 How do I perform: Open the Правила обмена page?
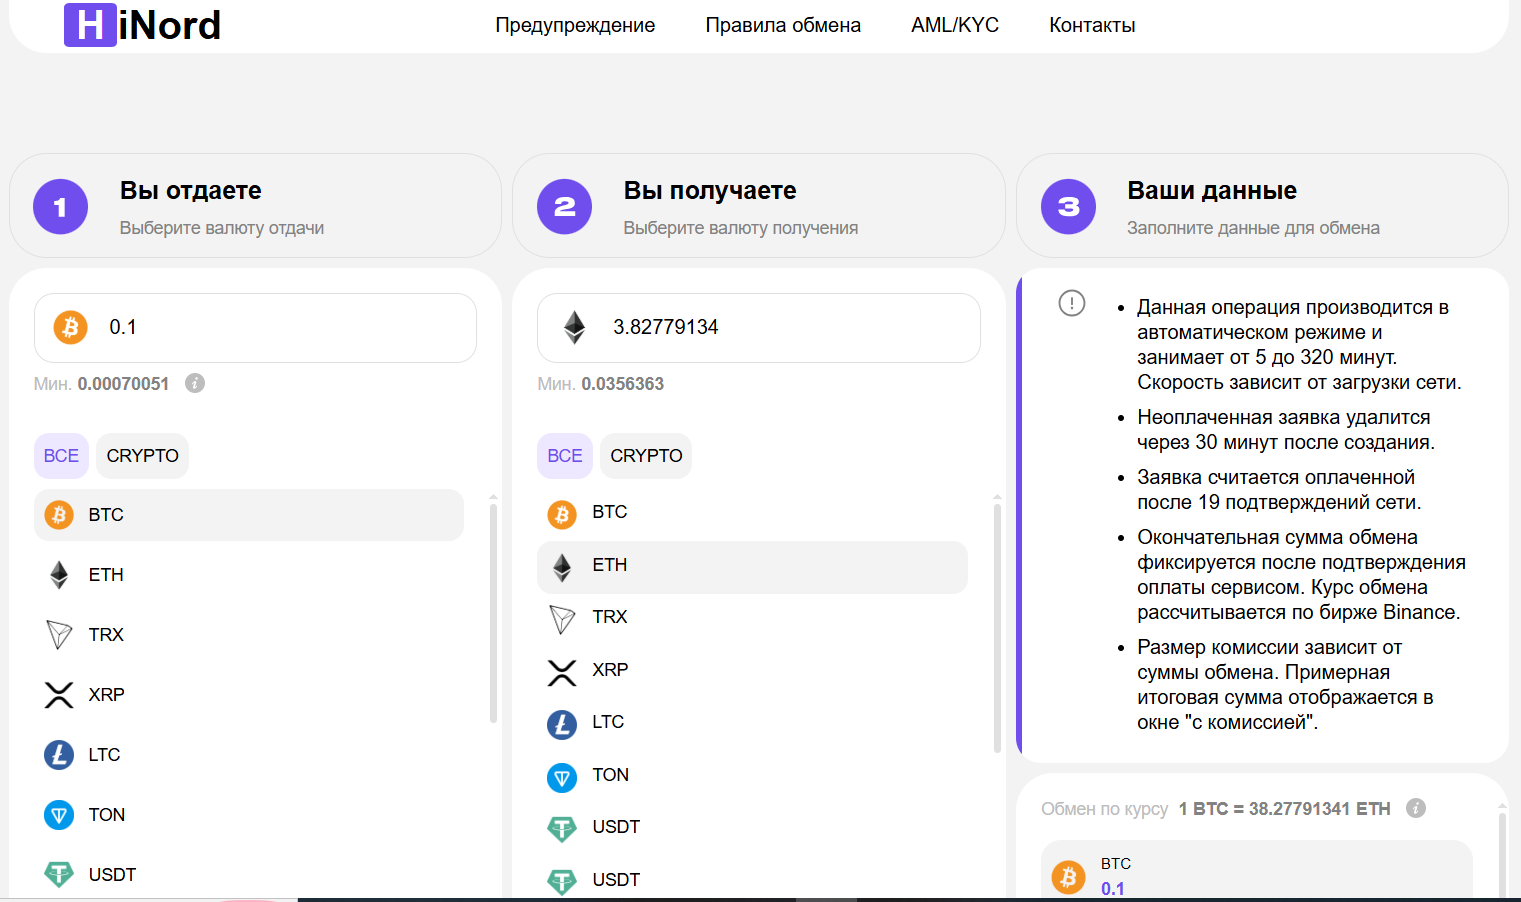[x=783, y=25]
